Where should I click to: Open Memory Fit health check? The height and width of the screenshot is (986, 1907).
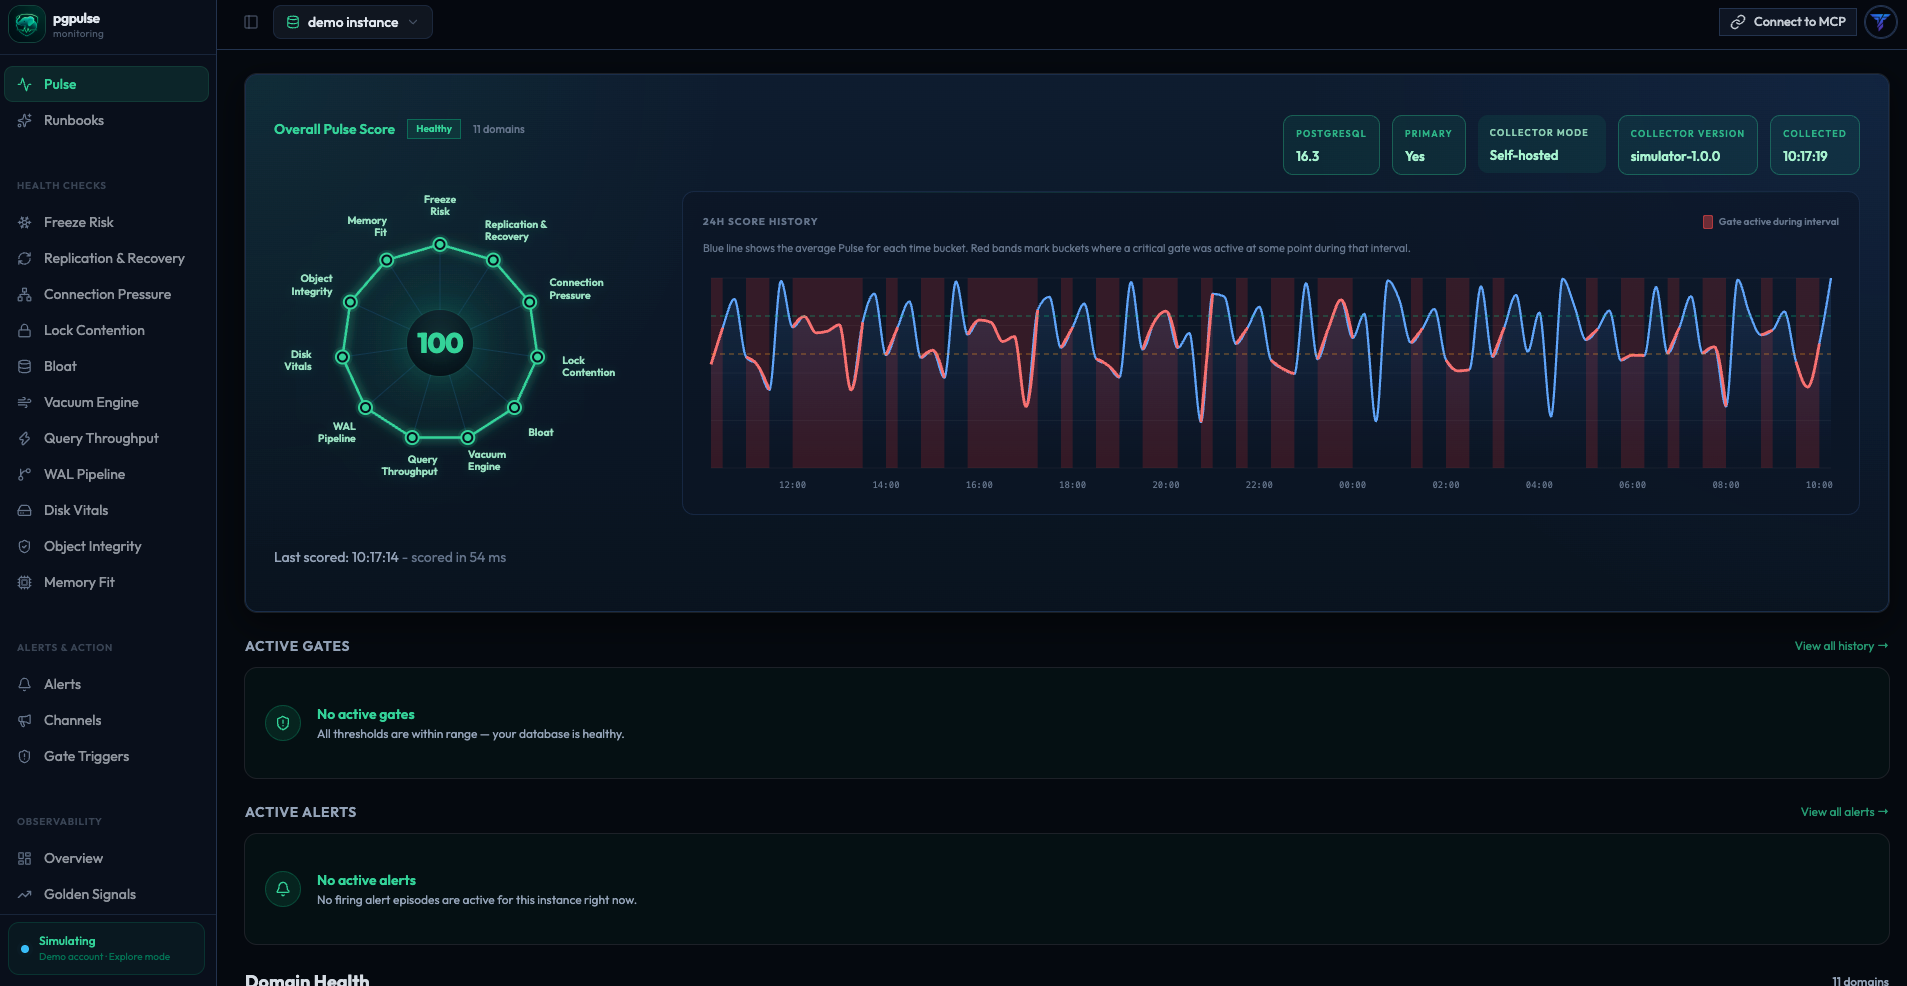(107, 582)
